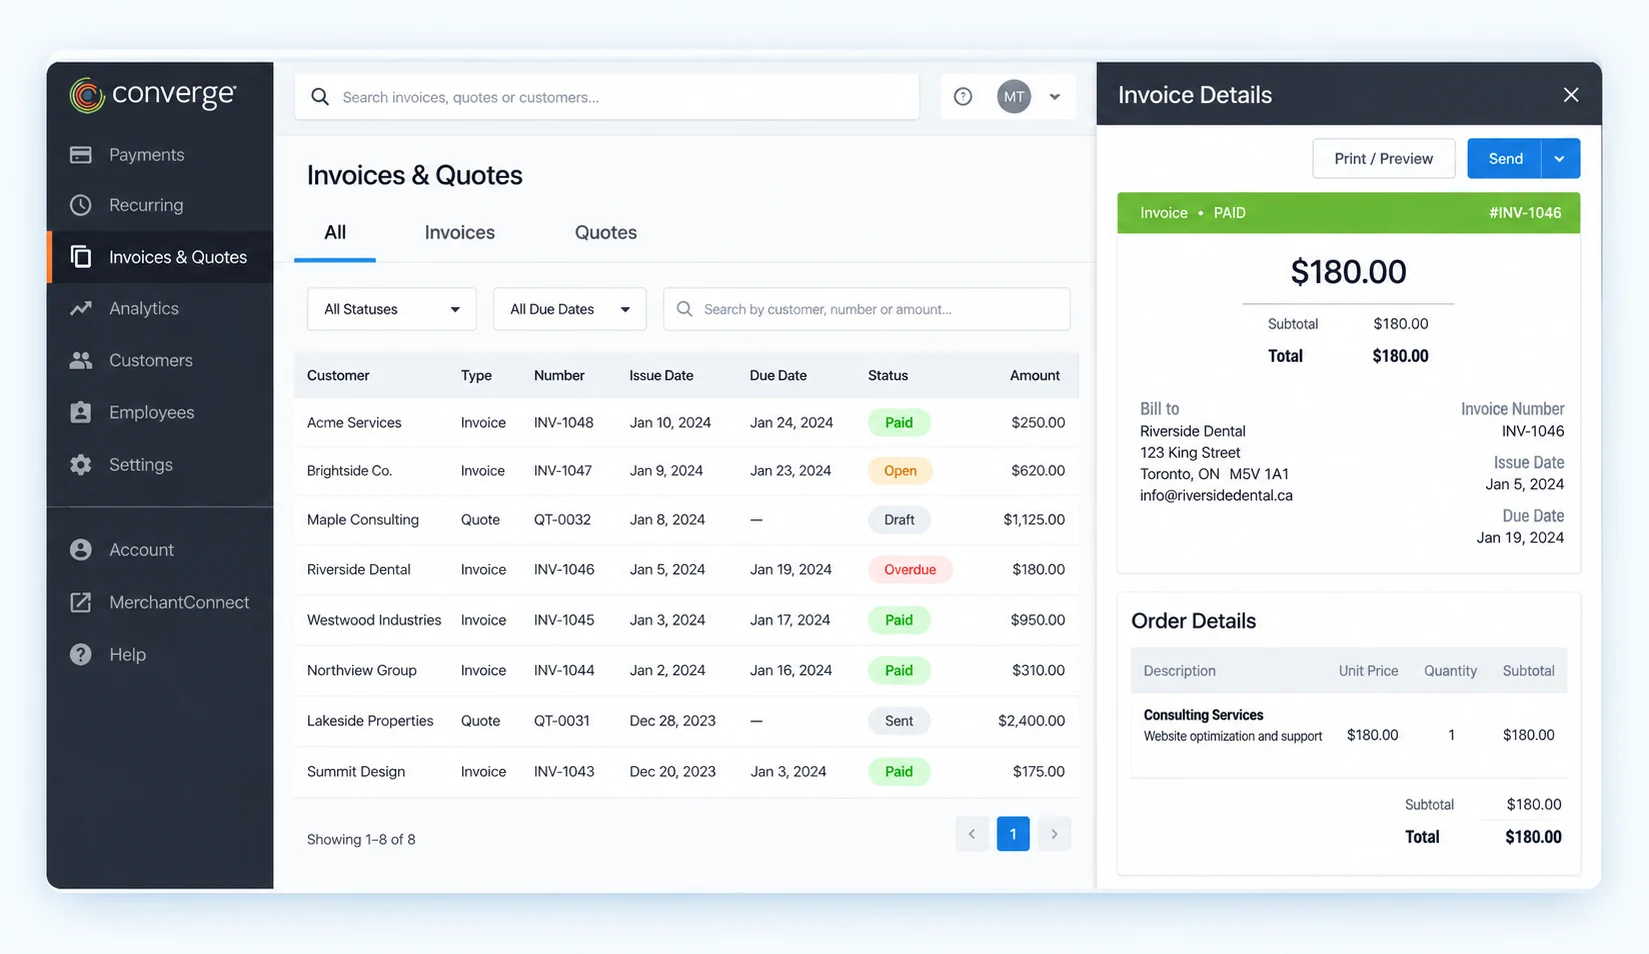Select the Westwood Industries customer cell
The height and width of the screenshot is (954, 1649).
tap(374, 620)
